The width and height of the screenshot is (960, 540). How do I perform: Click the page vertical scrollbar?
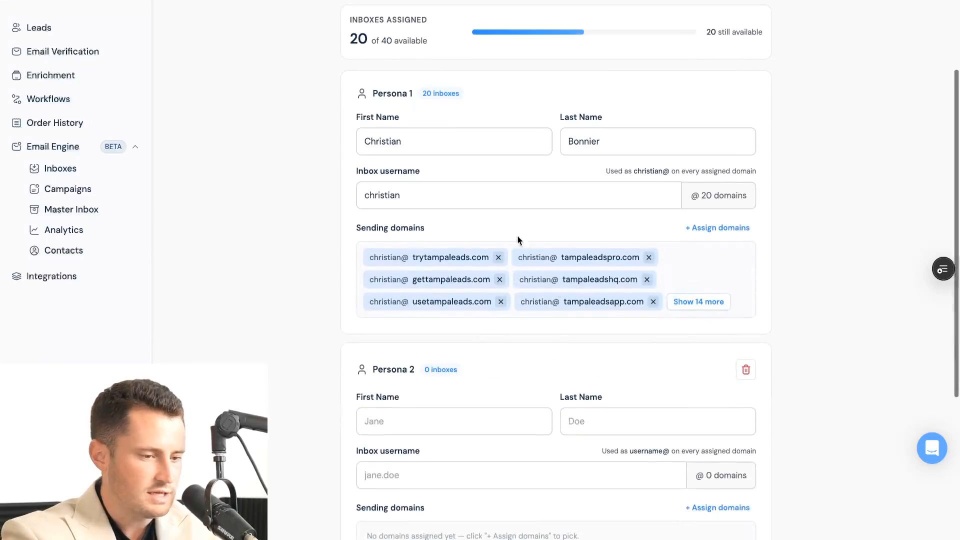[956, 233]
